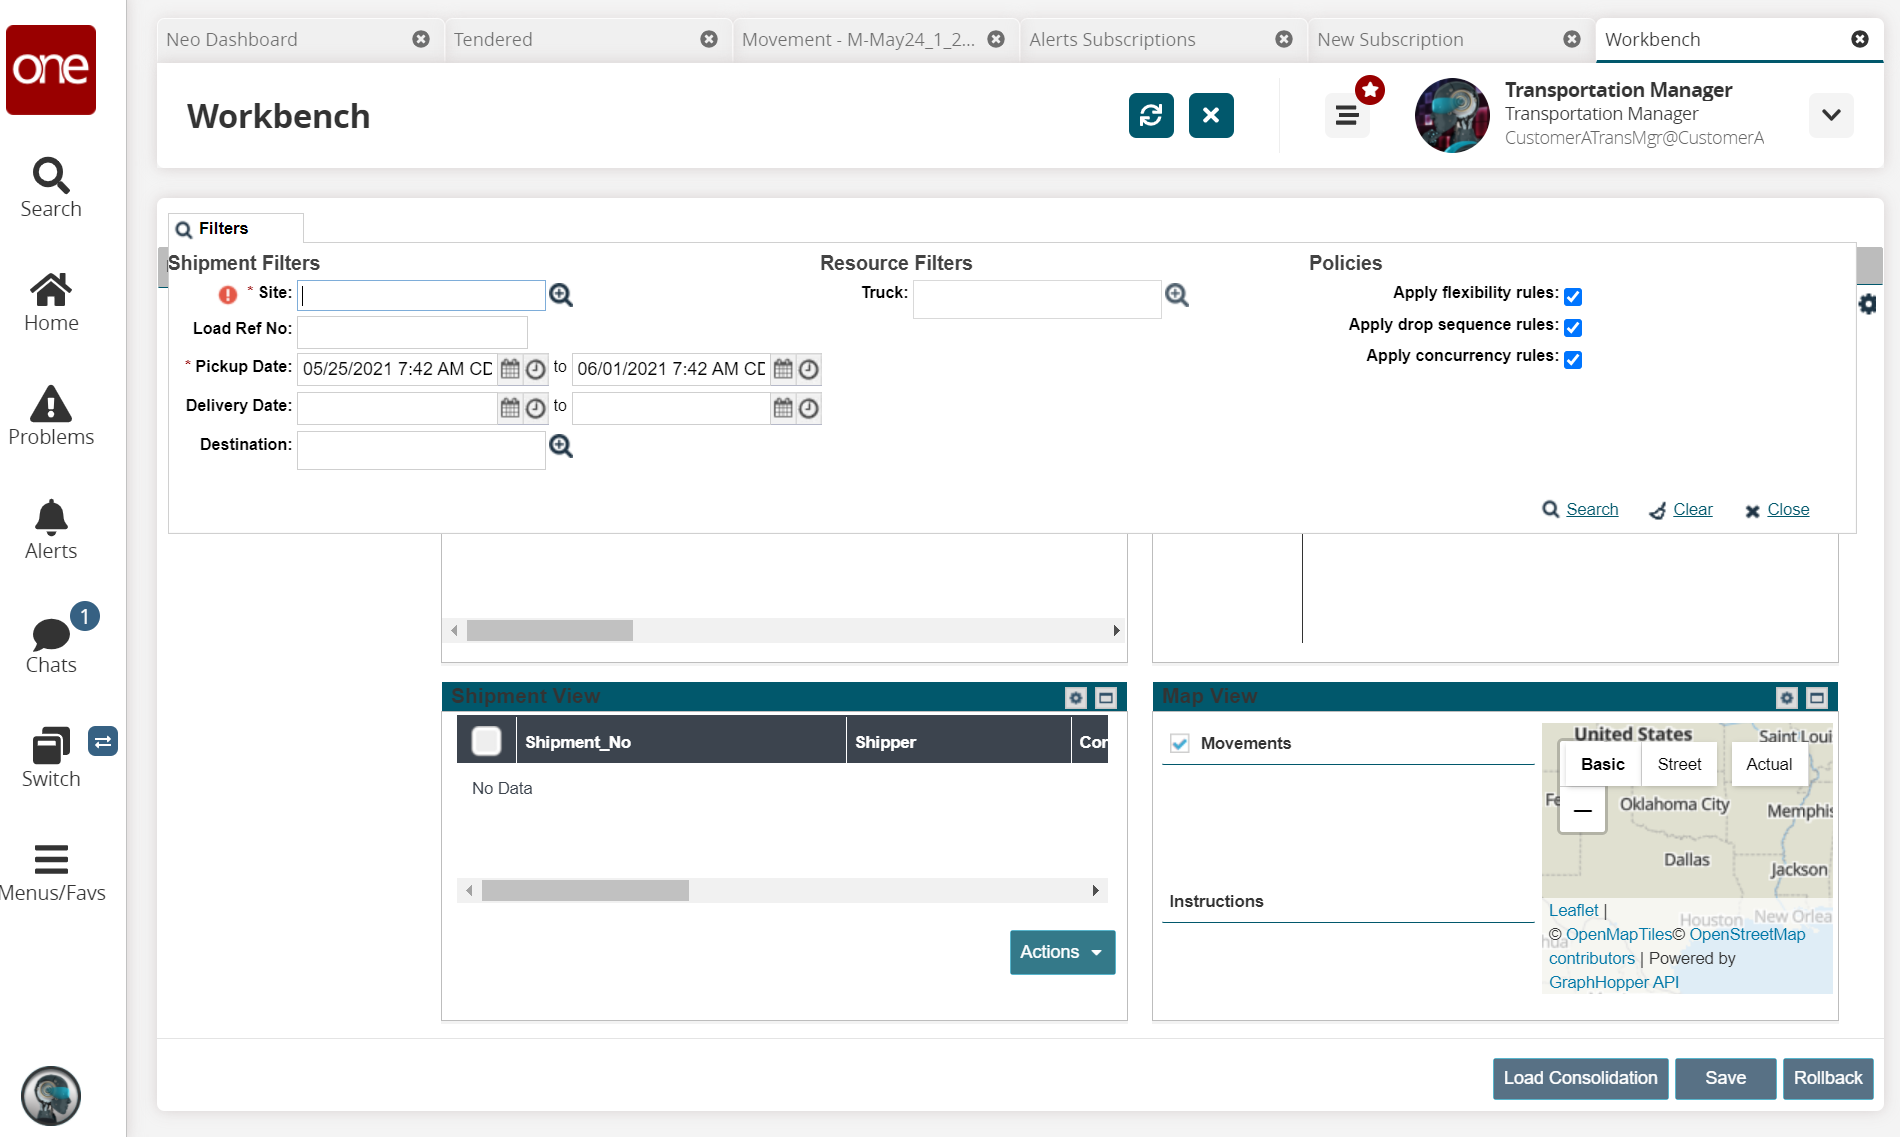Click the Rollback button

click(1828, 1078)
